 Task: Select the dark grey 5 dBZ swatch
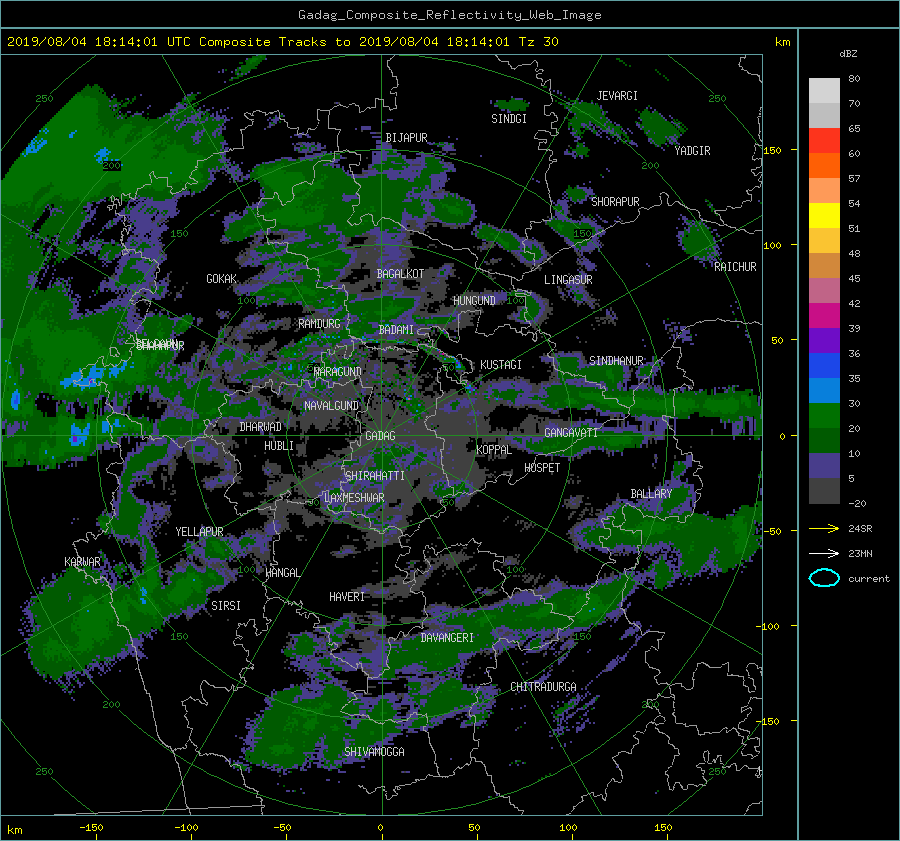pyautogui.click(x=824, y=490)
